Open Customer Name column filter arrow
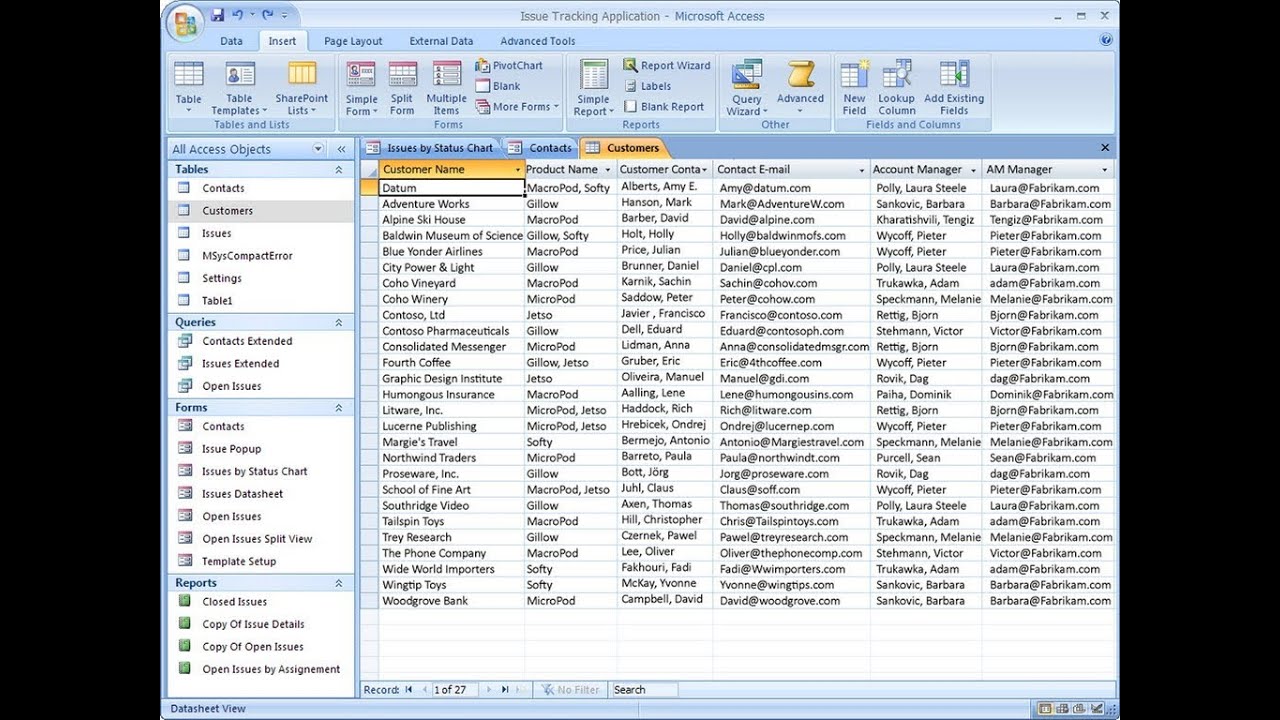The image size is (1280, 720). [517, 170]
